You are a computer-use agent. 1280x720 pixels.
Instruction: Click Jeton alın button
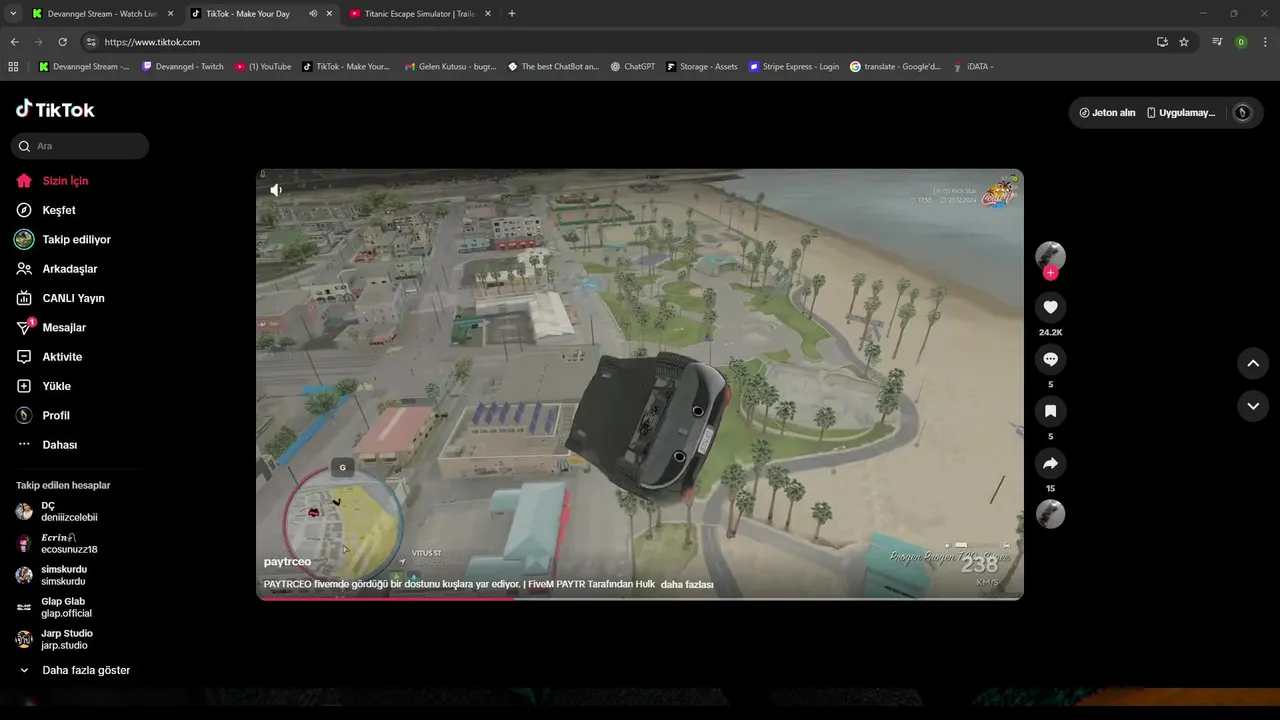(1107, 113)
